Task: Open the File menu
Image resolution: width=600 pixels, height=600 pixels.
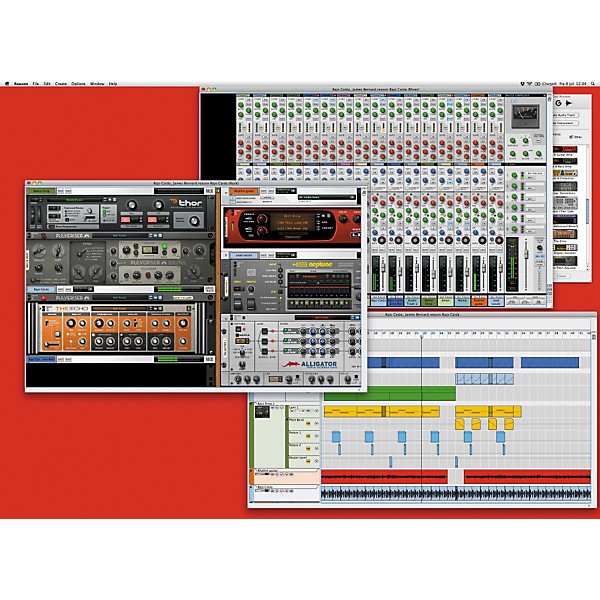Action: coord(36,83)
